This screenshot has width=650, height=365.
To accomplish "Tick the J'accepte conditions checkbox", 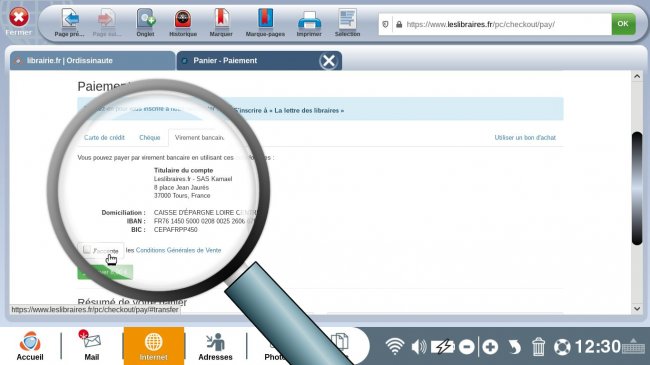I will 86,250.
